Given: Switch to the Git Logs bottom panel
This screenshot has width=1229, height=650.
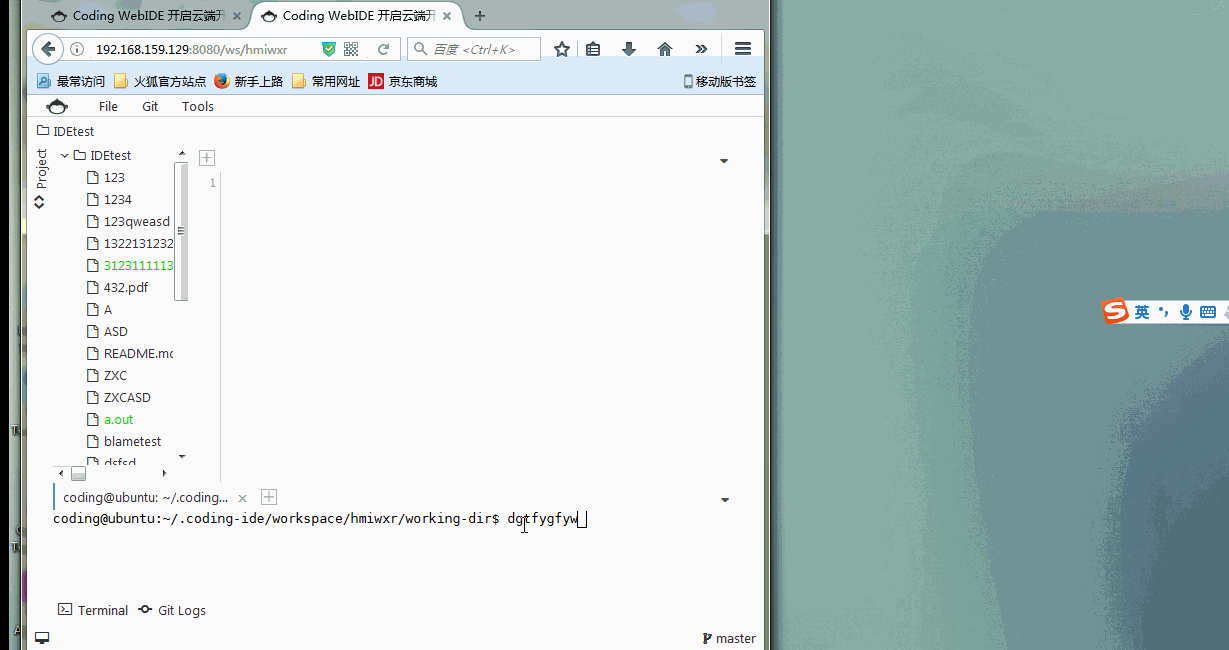Looking at the screenshot, I should (172, 610).
